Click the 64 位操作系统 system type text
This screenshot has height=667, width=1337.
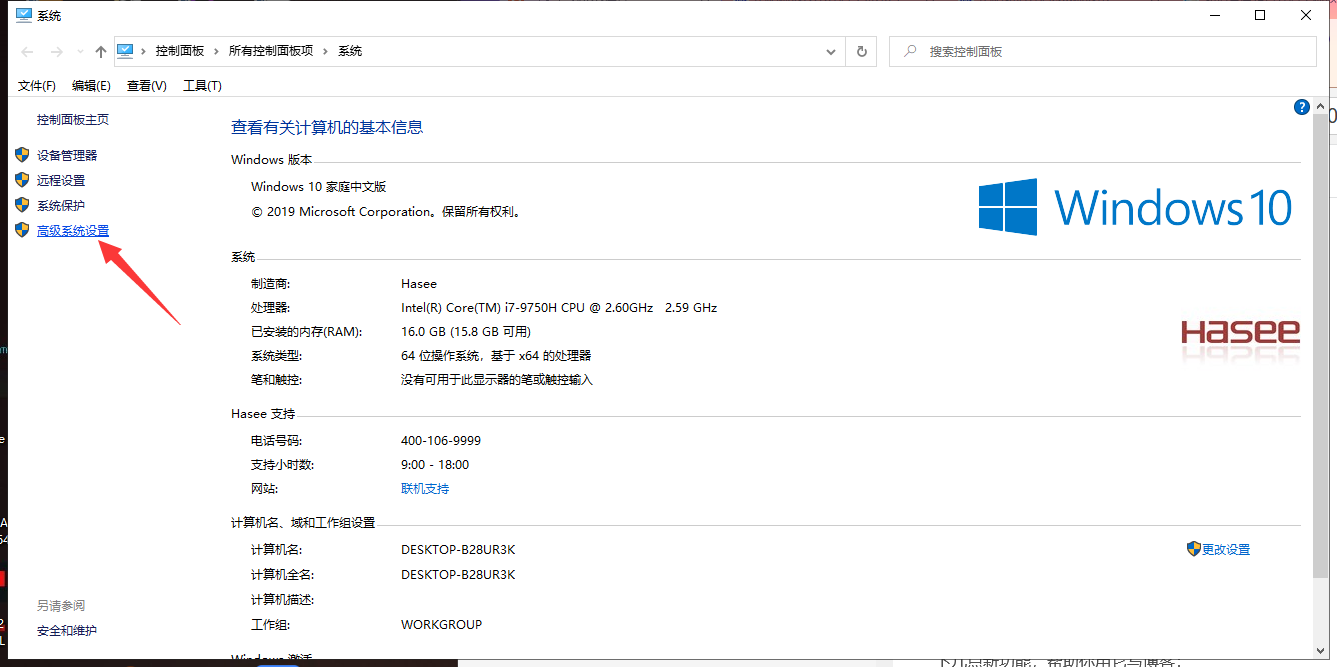(496, 356)
